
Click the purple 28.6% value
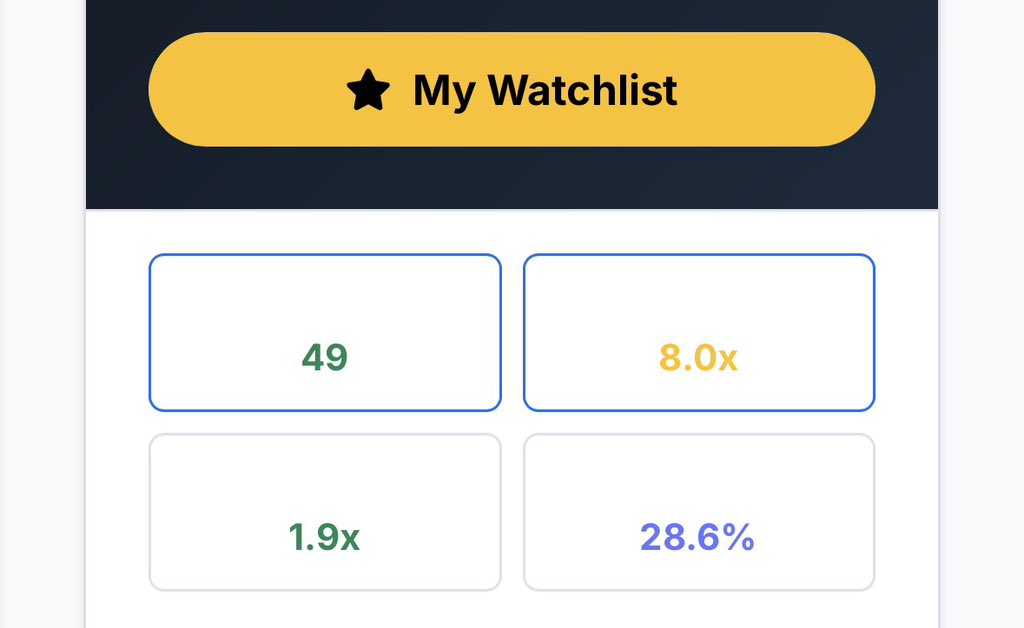[697, 538]
